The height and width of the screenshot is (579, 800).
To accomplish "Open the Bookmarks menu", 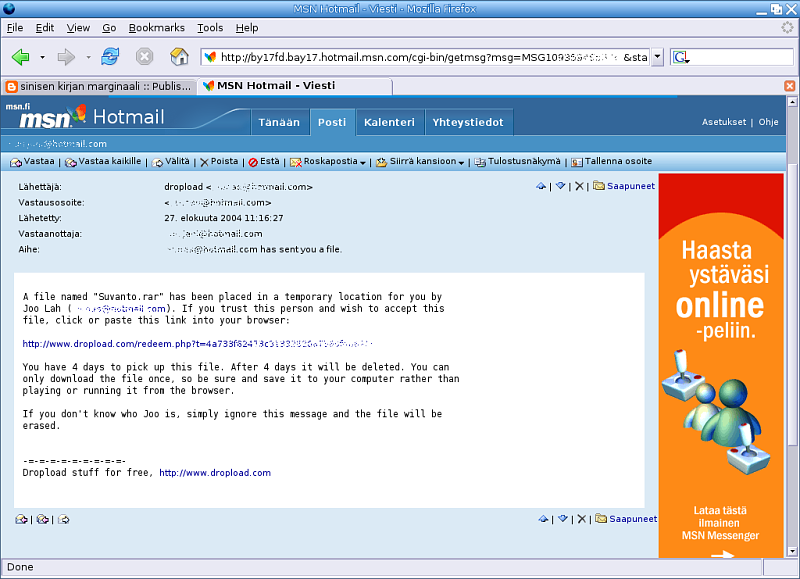I will coord(156,28).
